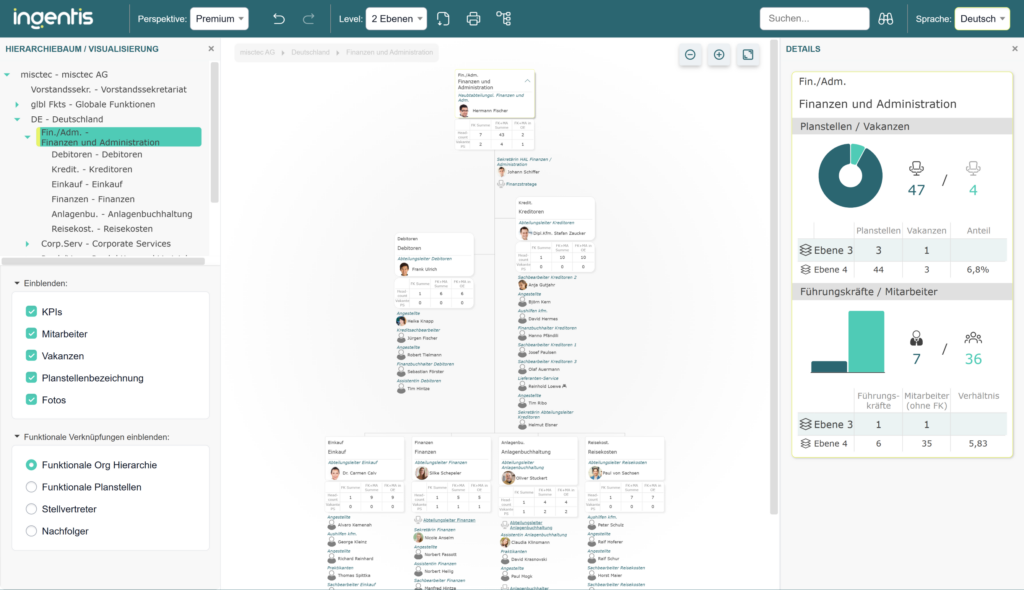The width and height of the screenshot is (1024, 590).
Task: Click the undo arrow icon
Action: pyautogui.click(x=279, y=19)
